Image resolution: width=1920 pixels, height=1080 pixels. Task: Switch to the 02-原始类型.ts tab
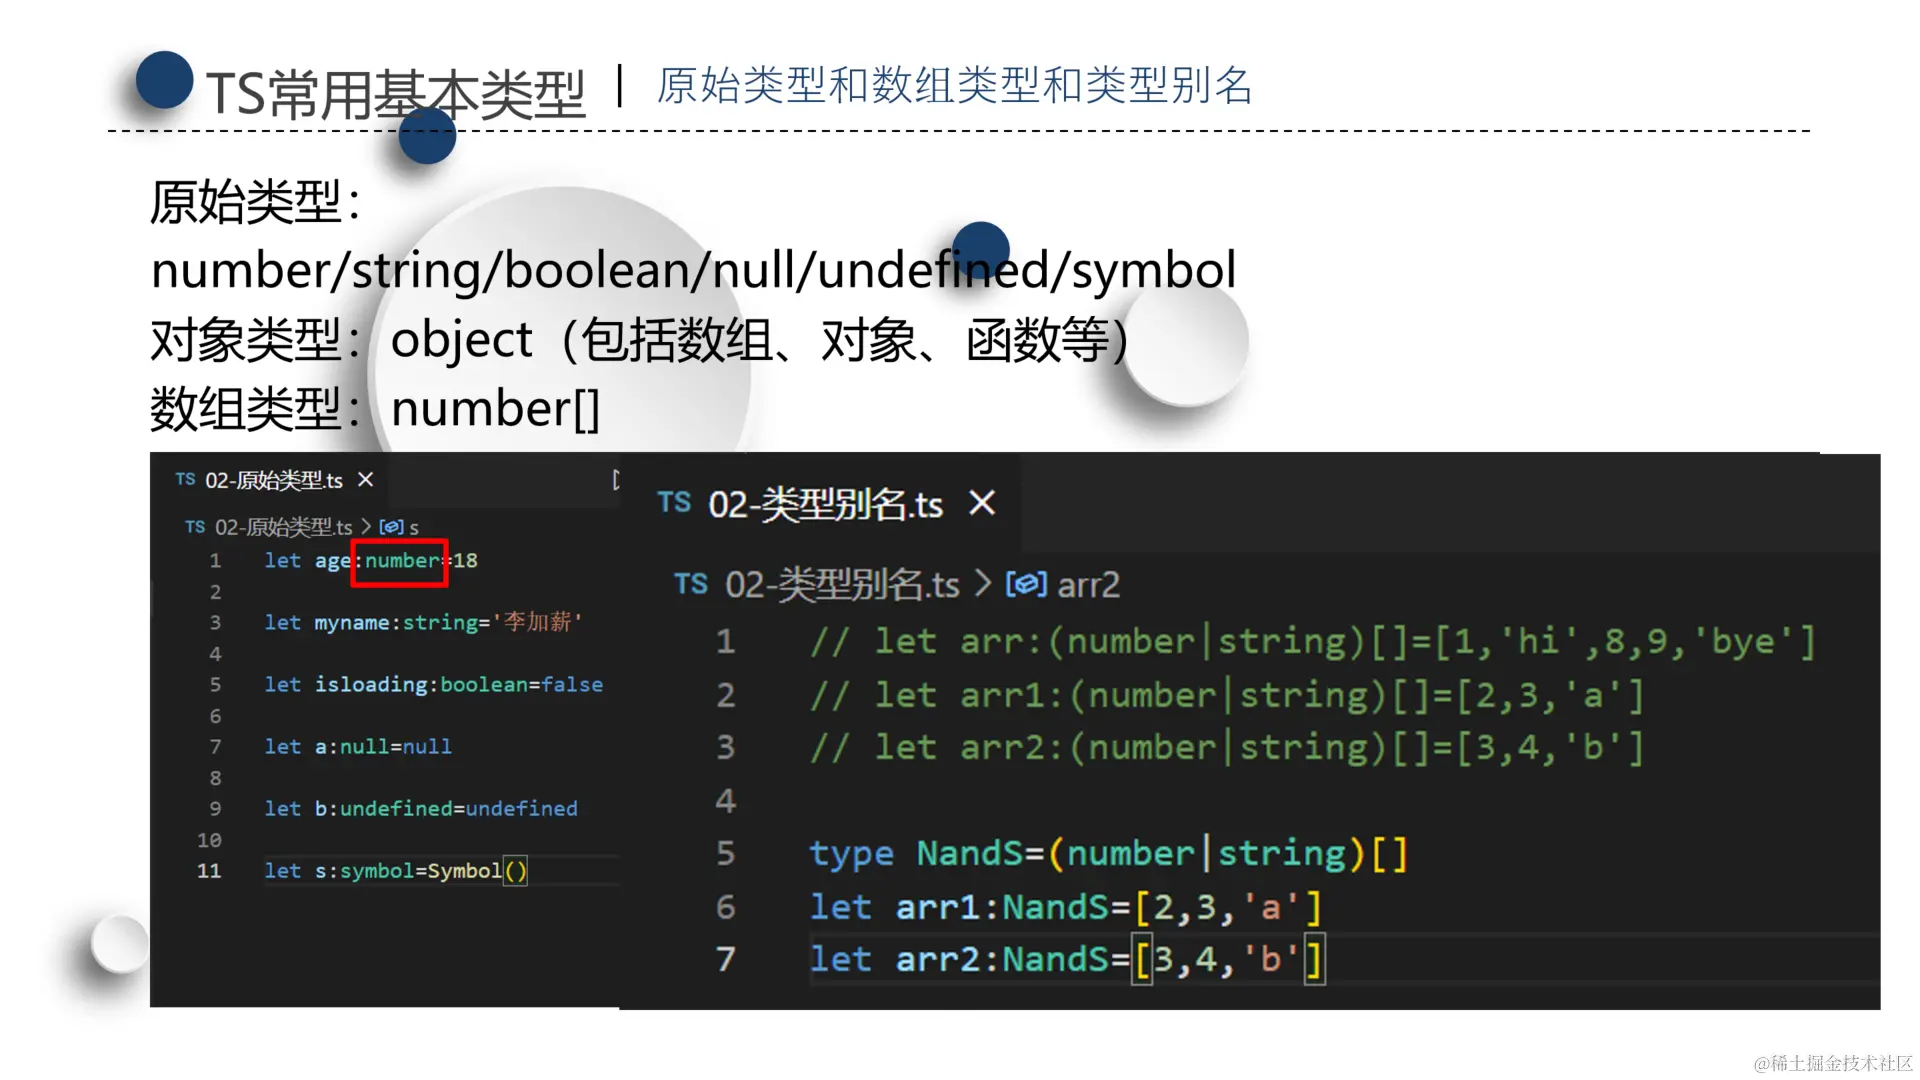point(273,481)
